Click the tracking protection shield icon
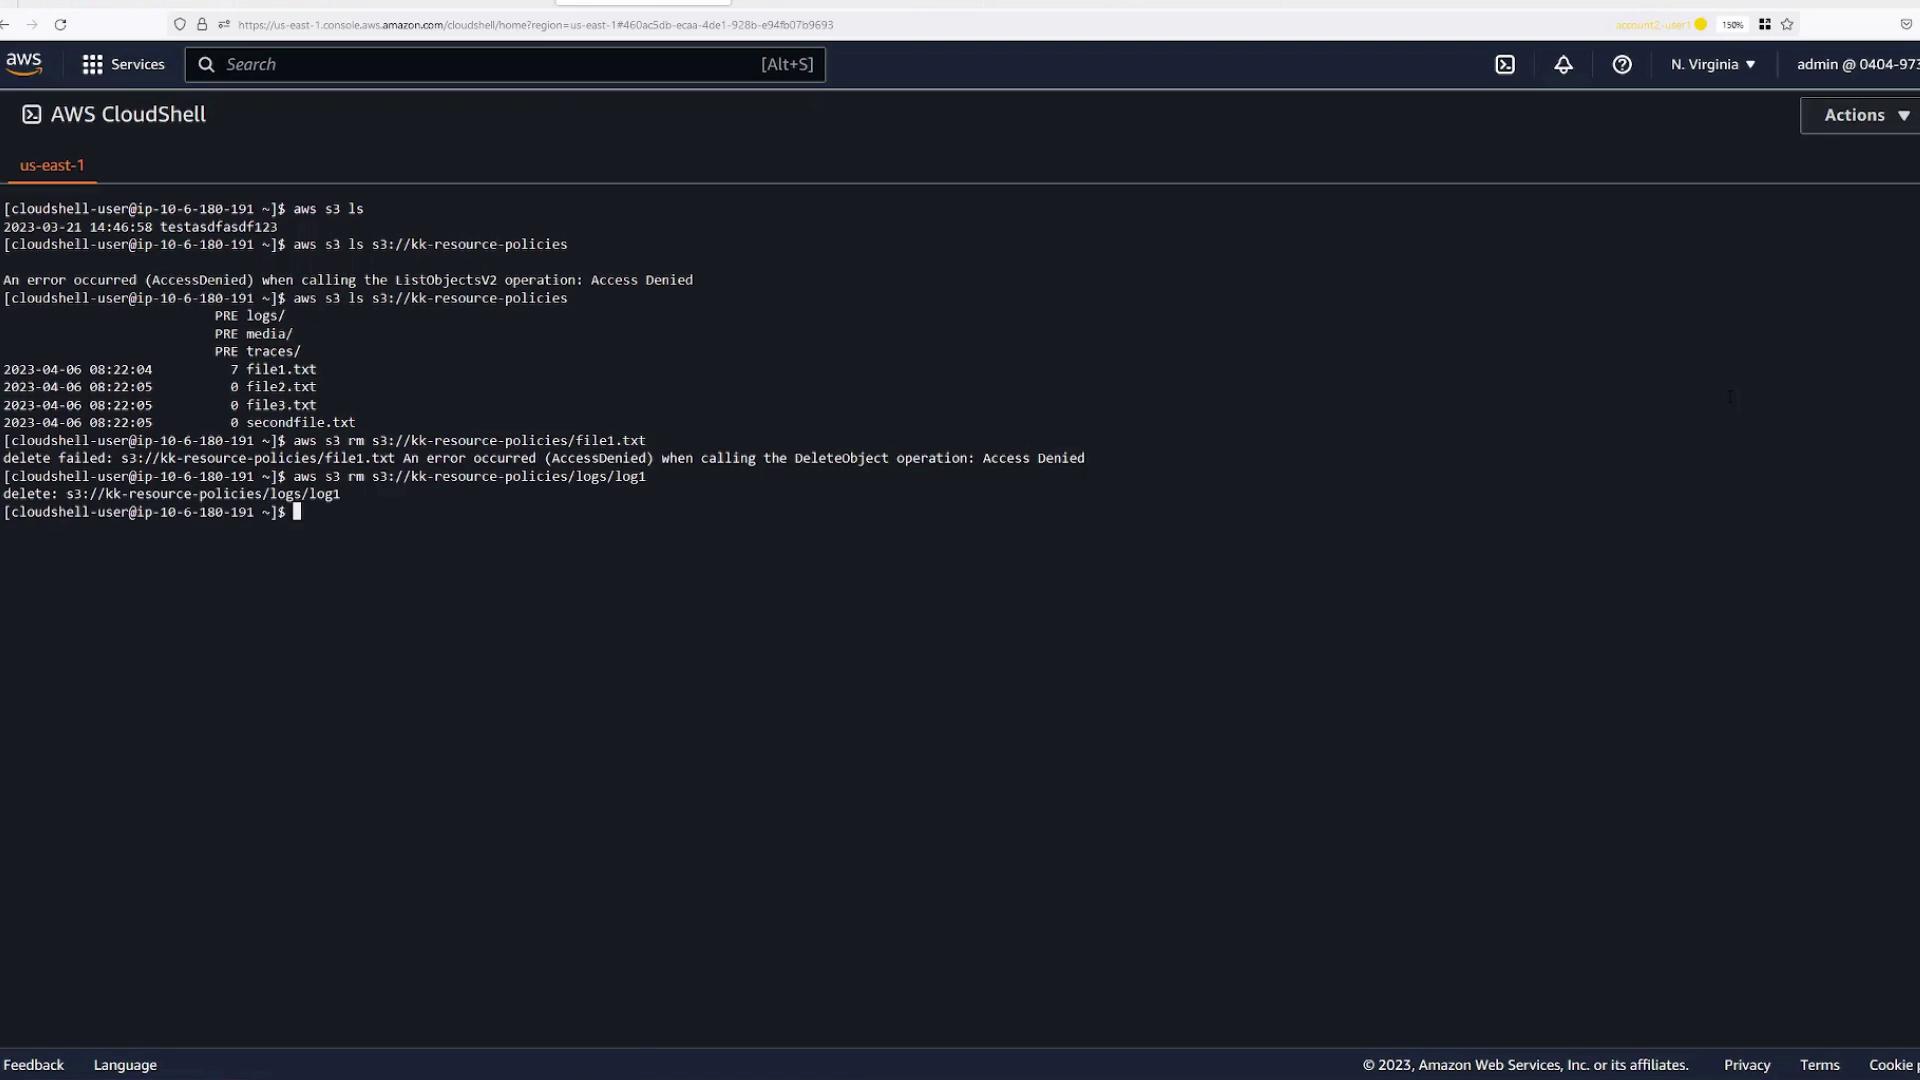The width and height of the screenshot is (1920, 1080). pyautogui.click(x=180, y=24)
